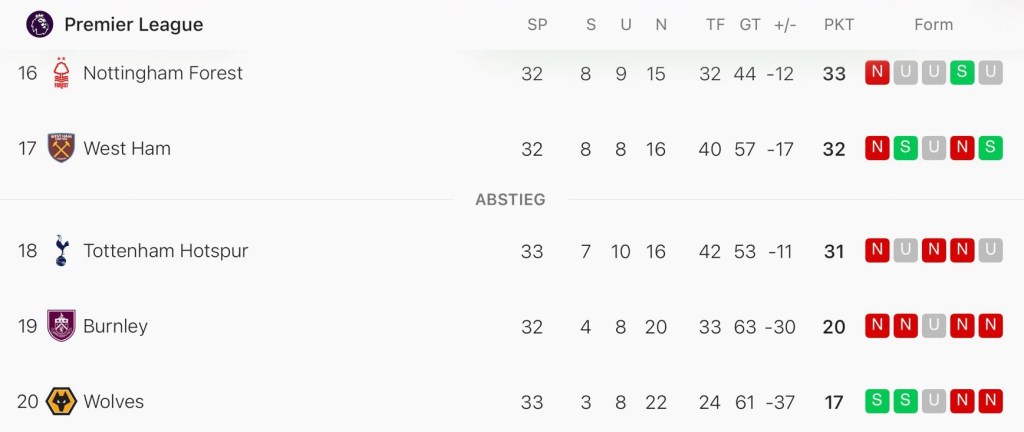Click the Burnley club crest
This screenshot has width=1024, height=432.
[62, 326]
